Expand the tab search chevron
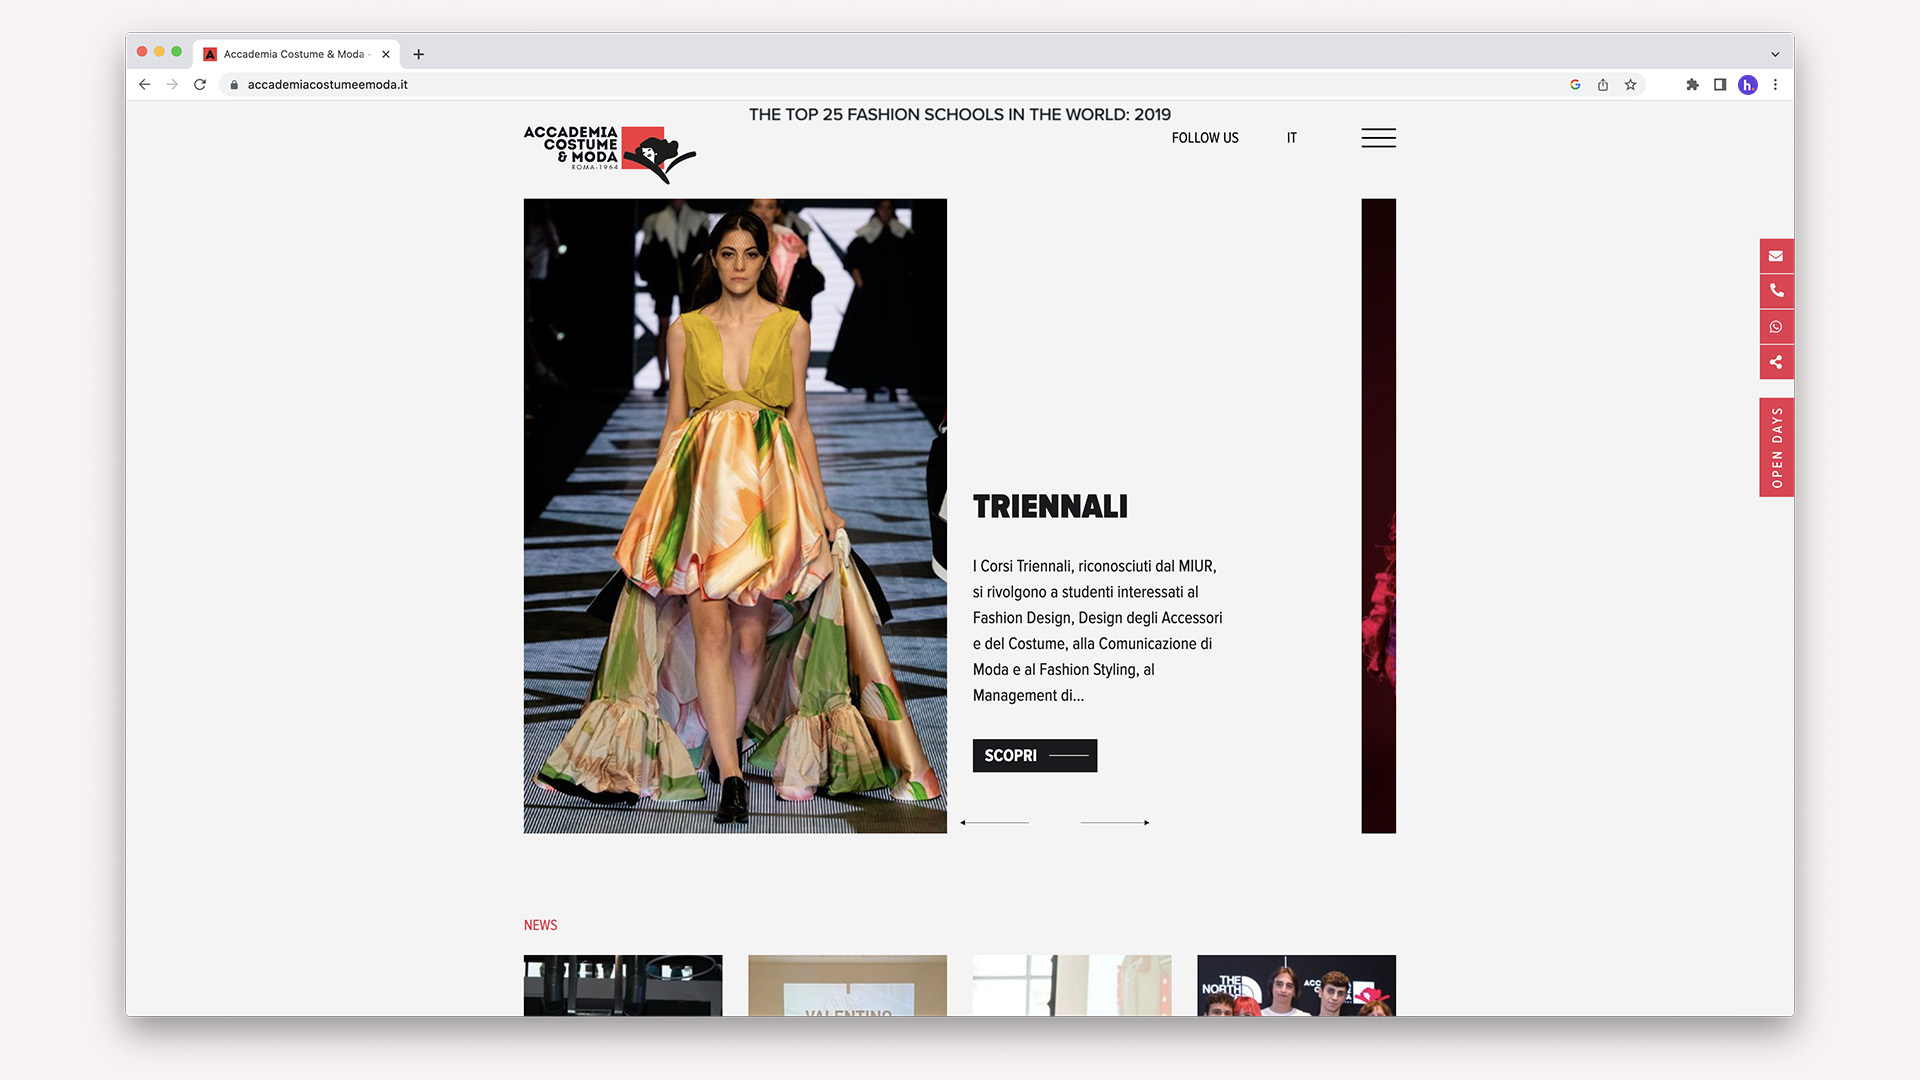The height and width of the screenshot is (1080, 1920). [x=1775, y=55]
